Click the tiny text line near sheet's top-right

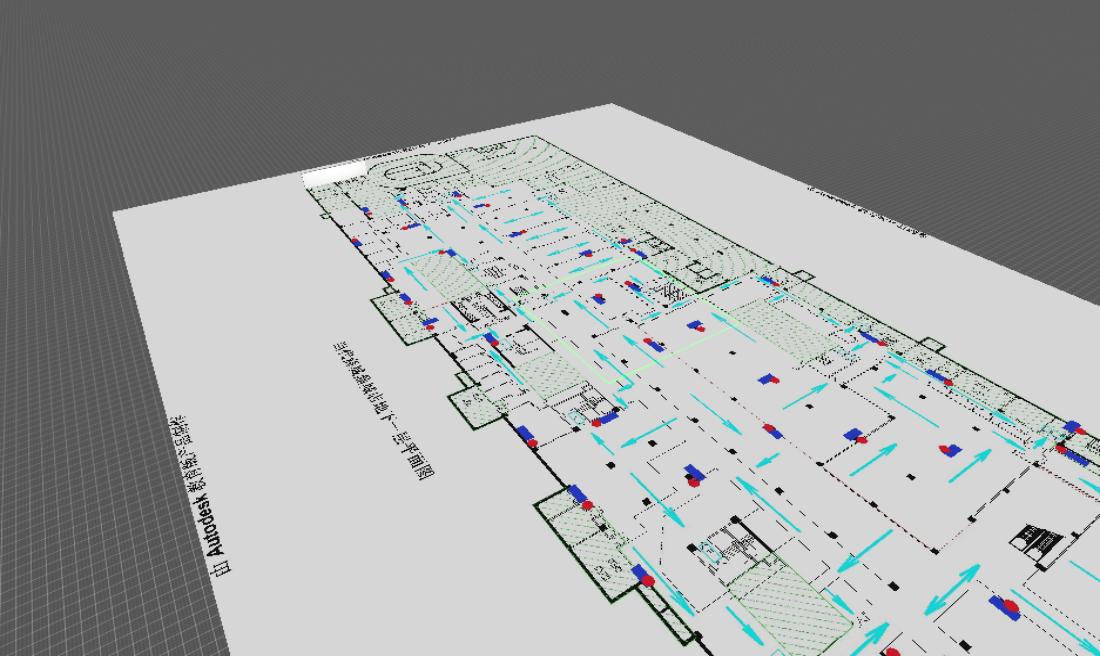tap(866, 212)
